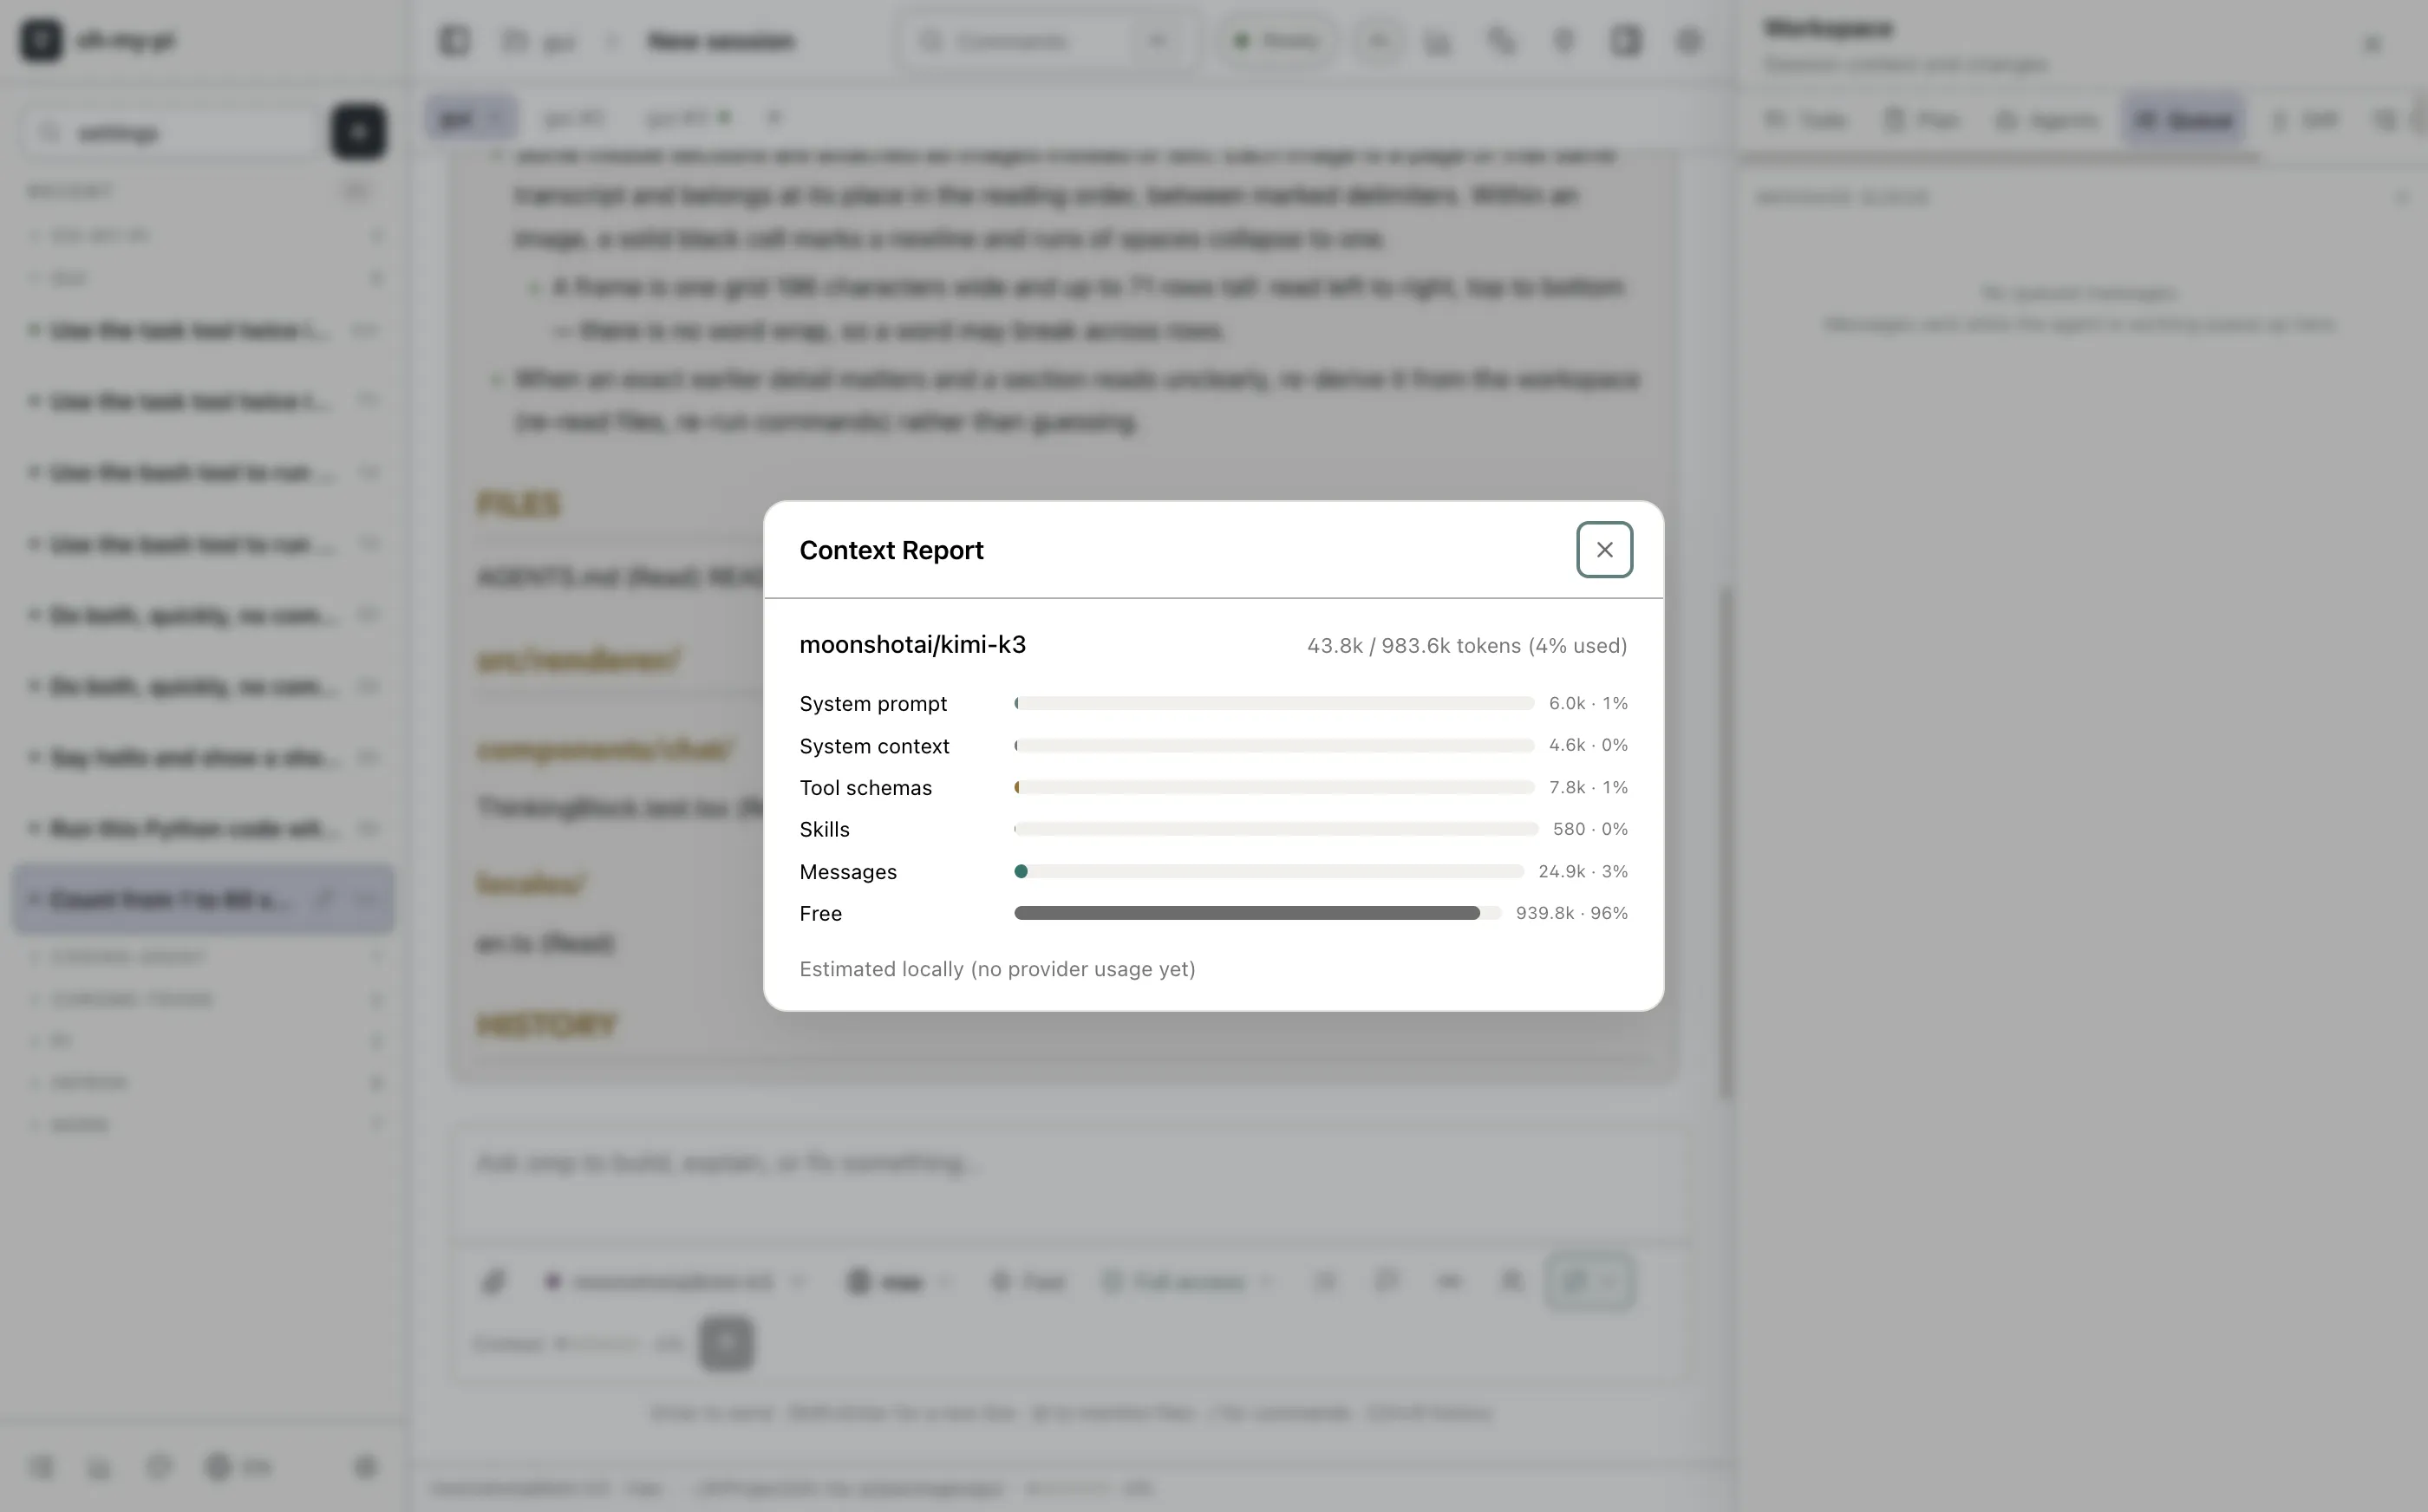
Task: Click the Messages usage bar
Action: click(x=1268, y=872)
